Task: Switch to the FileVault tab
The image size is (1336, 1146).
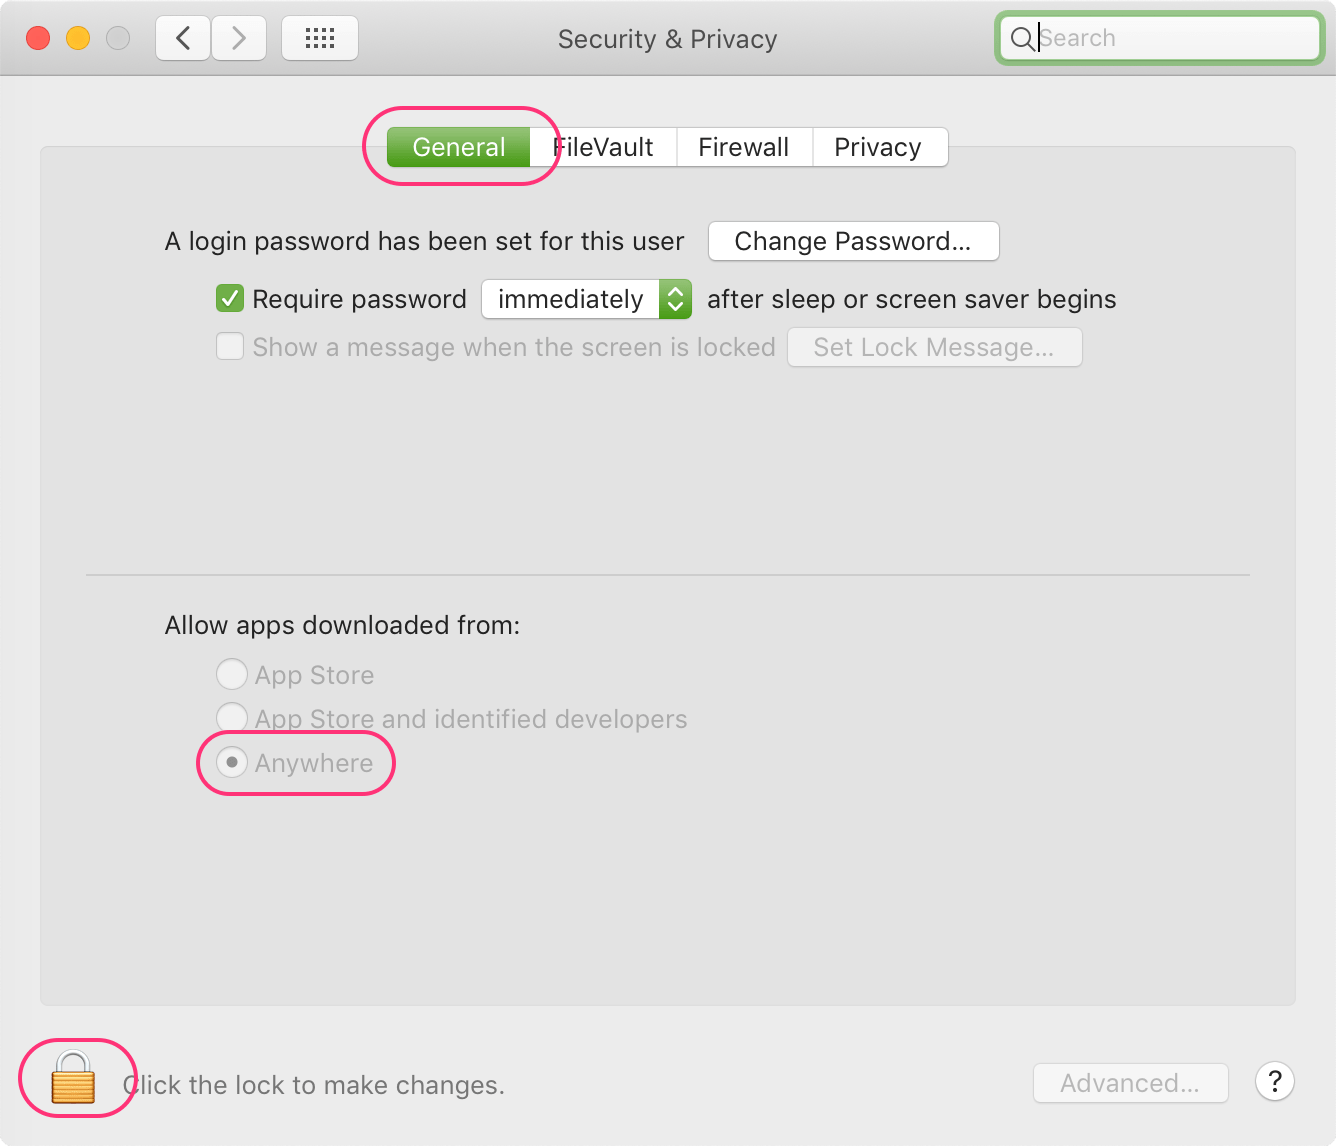Action: tap(606, 147)
